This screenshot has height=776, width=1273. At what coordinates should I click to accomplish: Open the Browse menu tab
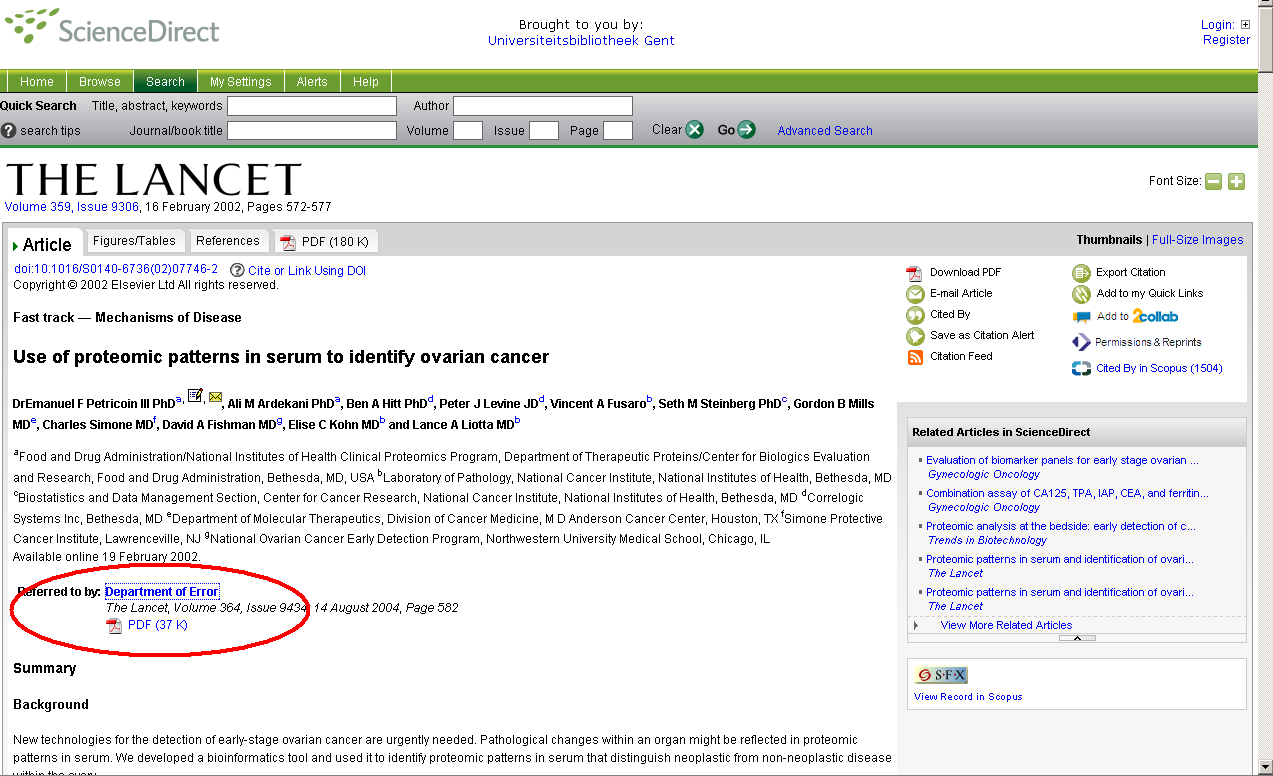coord(100,82)
